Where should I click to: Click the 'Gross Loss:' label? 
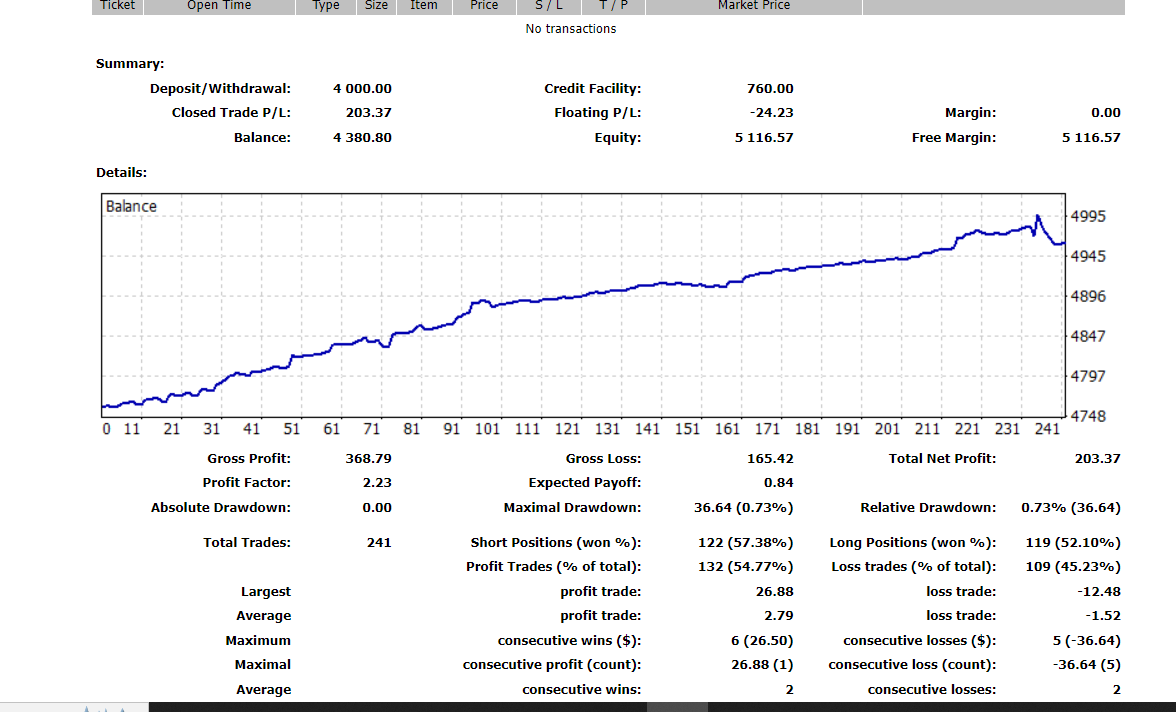[603, 458]
